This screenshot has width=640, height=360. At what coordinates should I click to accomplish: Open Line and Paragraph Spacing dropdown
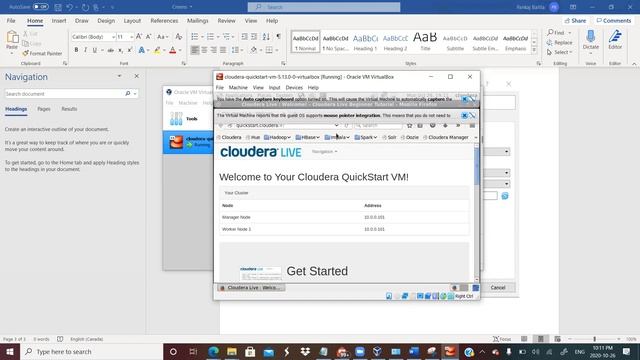237,50
